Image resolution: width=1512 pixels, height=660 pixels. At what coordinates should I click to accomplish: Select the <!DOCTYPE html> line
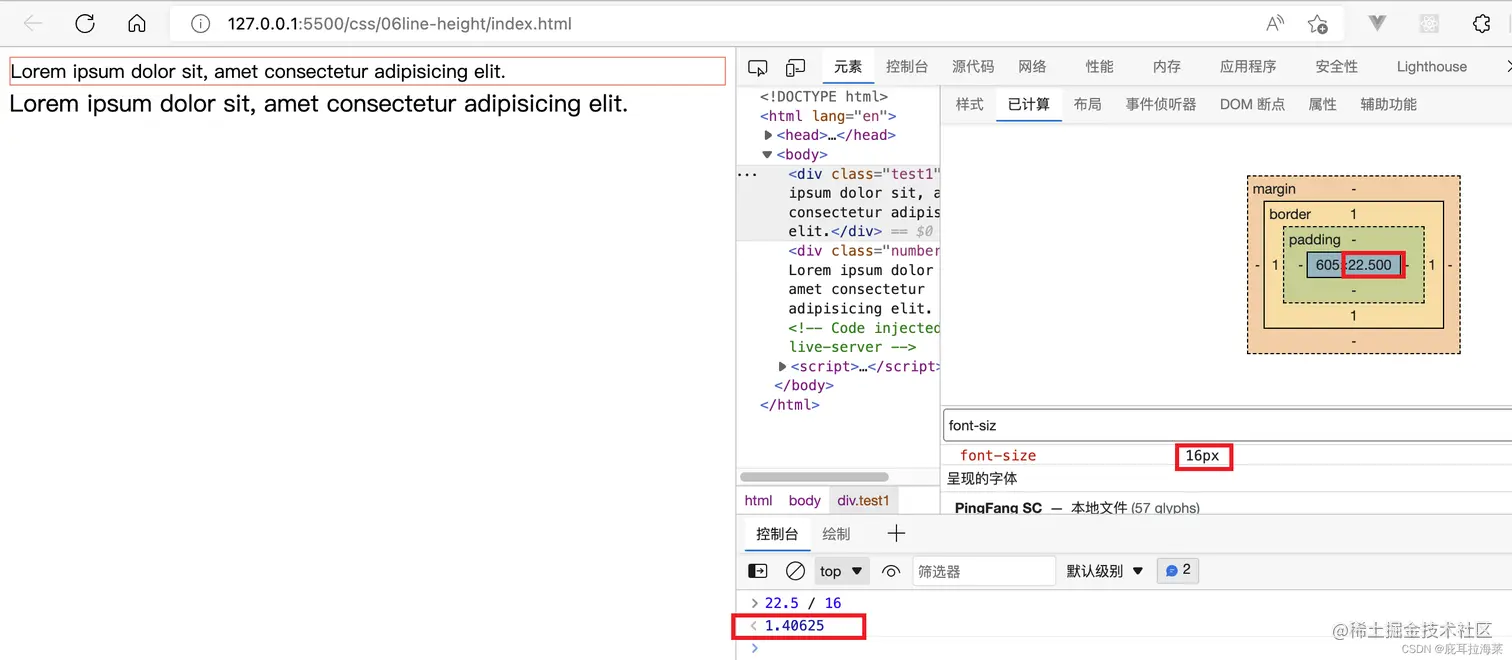[823, 97]
